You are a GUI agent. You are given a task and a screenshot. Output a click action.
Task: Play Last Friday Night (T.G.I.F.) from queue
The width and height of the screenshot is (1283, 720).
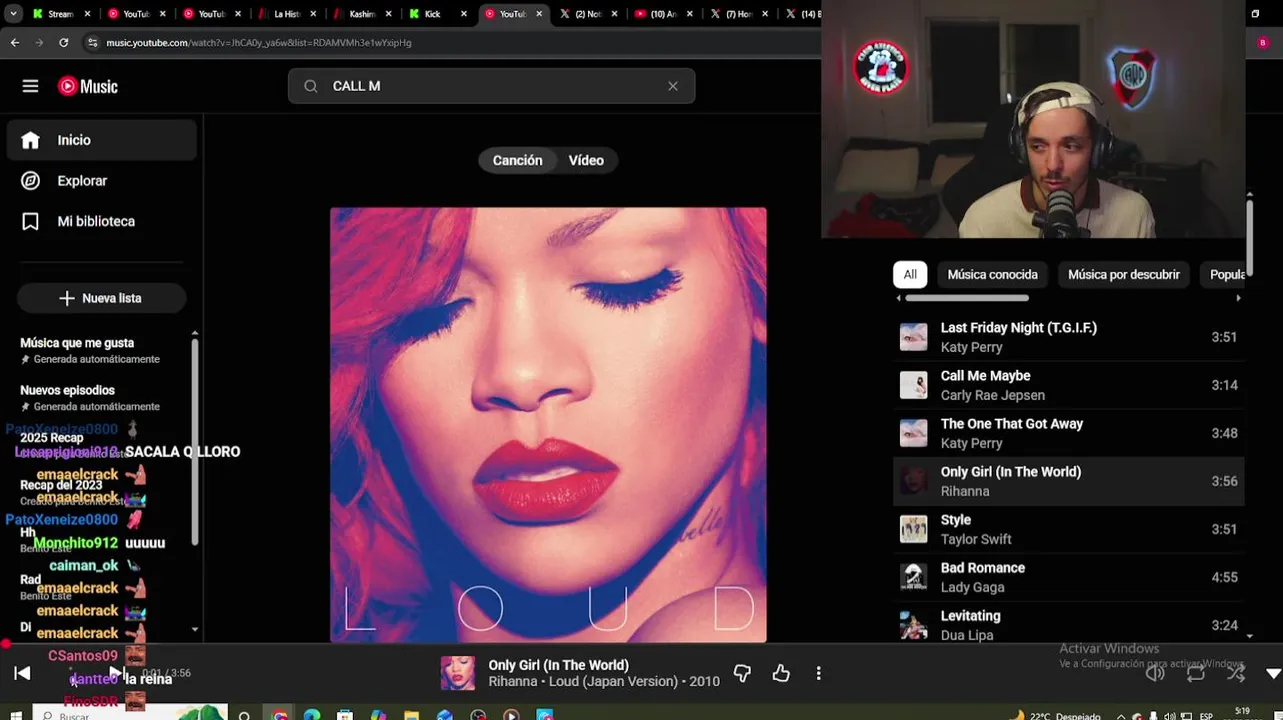[1068, 337]
